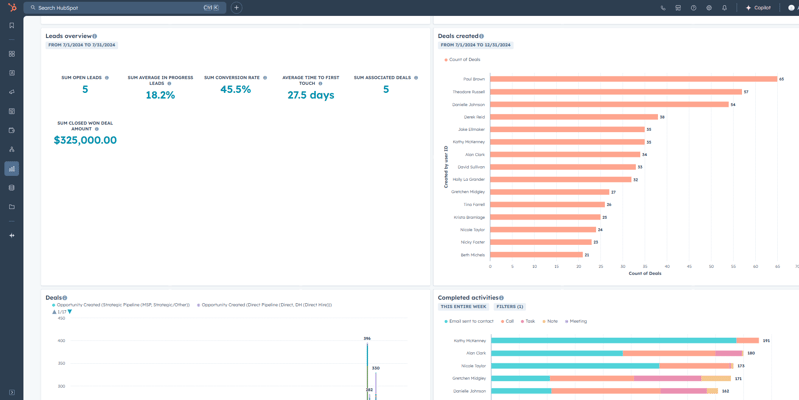
Task: Click Theodore Russell's bar in Deals created
Action: (x=616, y=92)
